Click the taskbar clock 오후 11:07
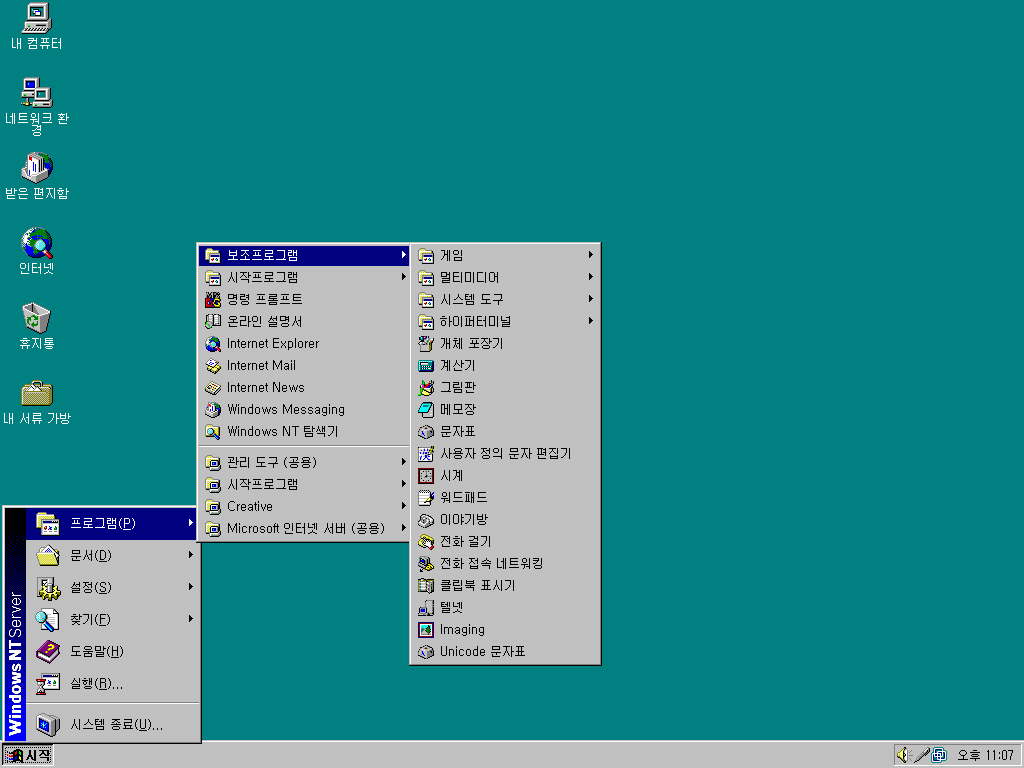1024x768 pixels. click(x=985, y=756)
